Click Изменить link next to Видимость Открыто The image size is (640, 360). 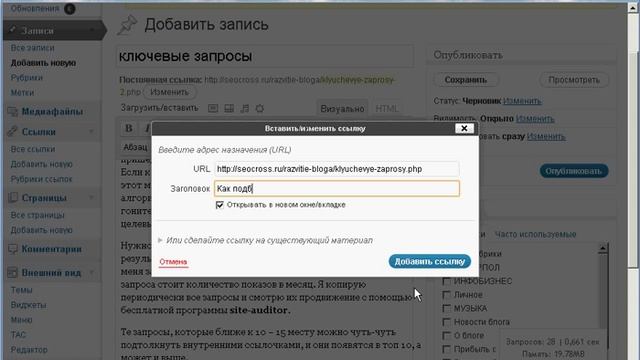pyautogui.click(x=535, y=119)
